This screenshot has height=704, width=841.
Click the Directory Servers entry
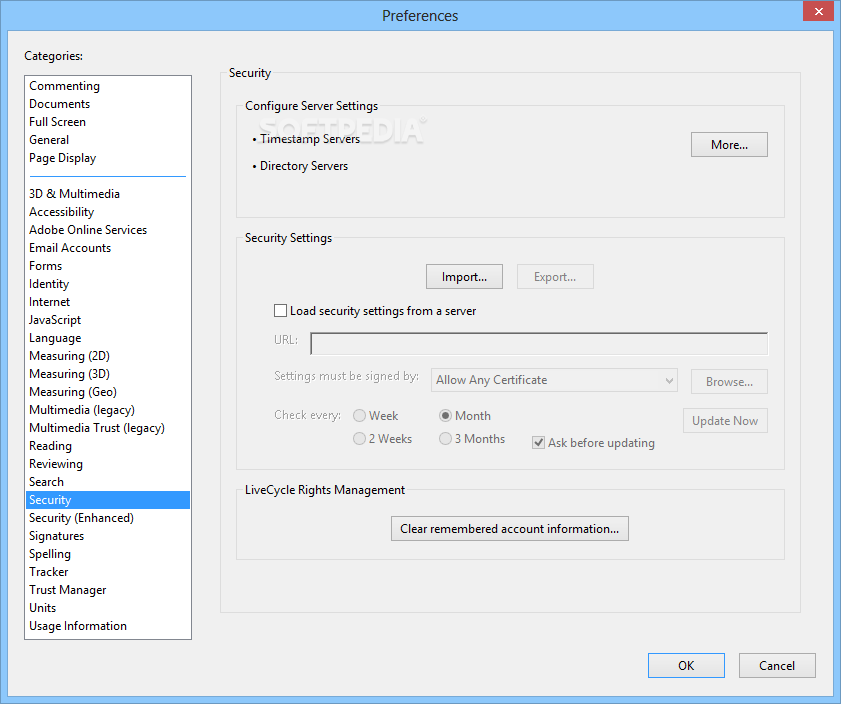point(304,166)
